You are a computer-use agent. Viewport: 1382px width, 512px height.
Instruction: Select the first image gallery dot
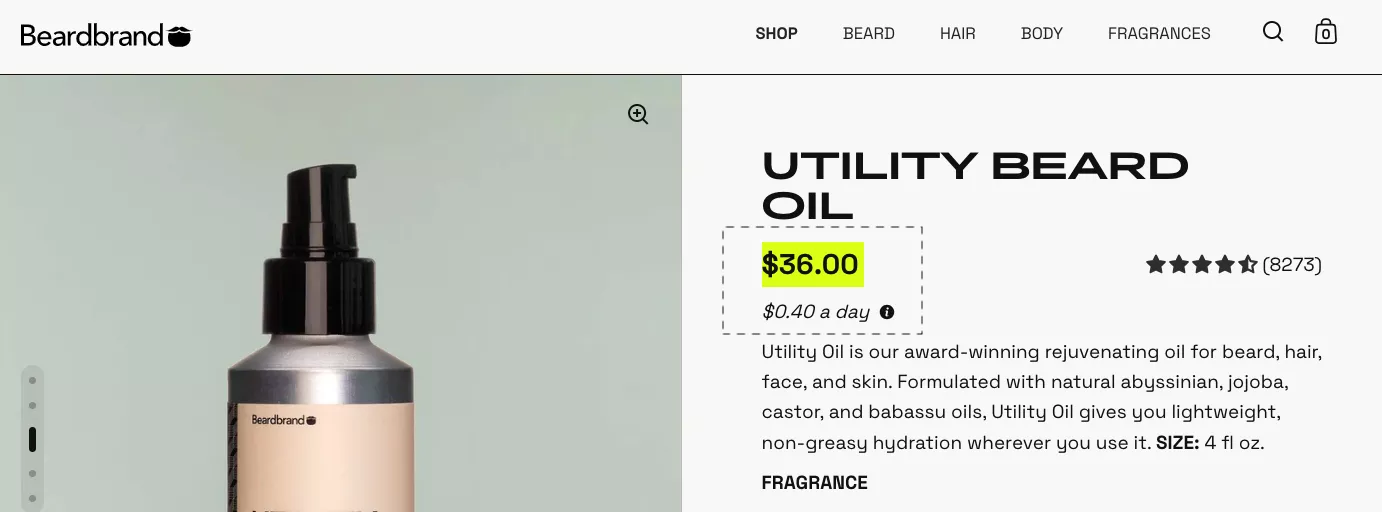pyautogui.click(x=33, y=380)
